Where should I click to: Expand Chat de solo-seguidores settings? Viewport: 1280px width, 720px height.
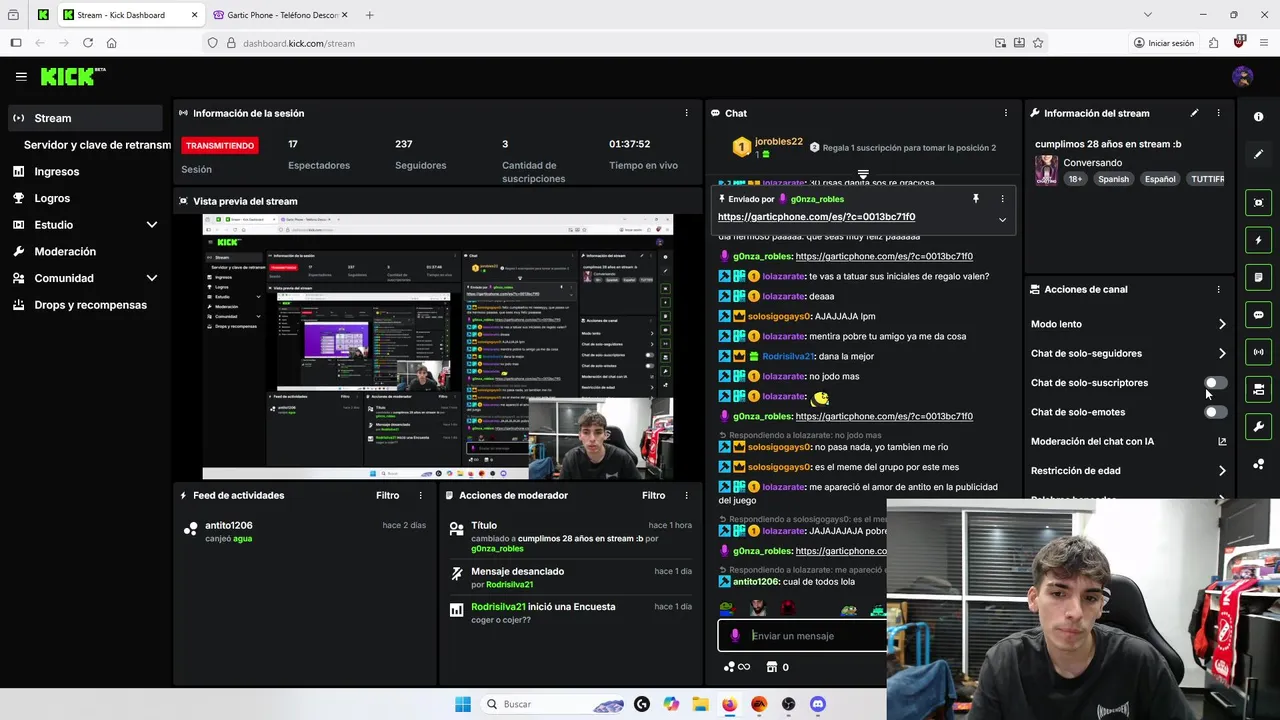1222,353
